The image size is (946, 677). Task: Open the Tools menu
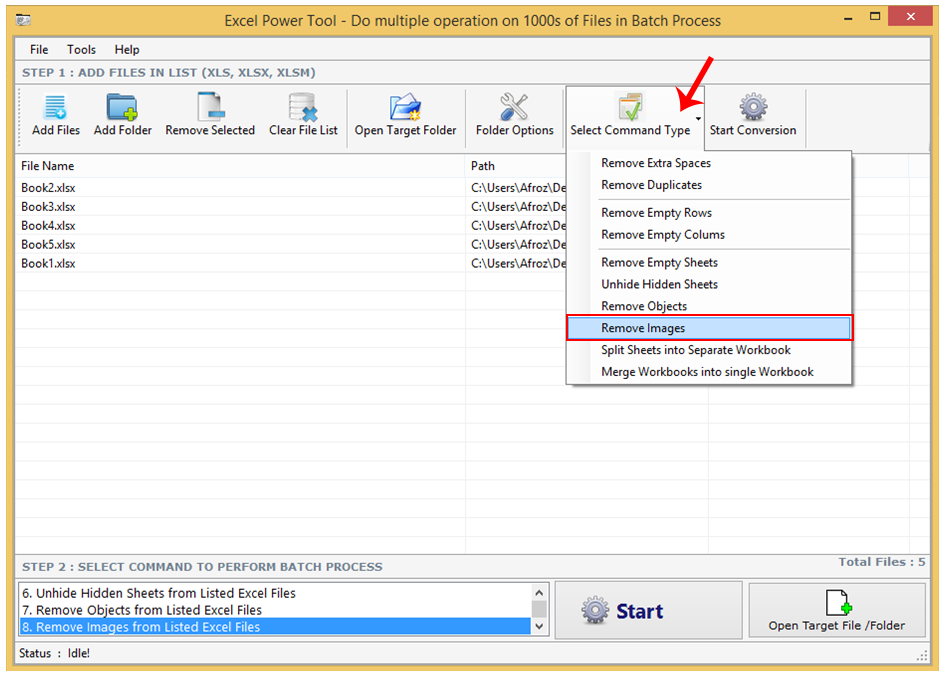tap(81, 49)
